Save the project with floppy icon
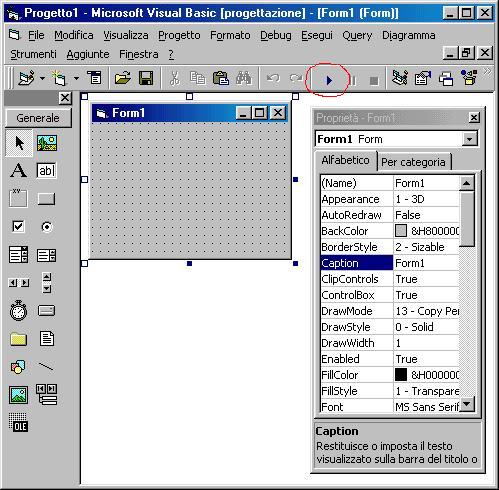Image resolution: width=499 pixels, height=490 pixels. [146, 78]
